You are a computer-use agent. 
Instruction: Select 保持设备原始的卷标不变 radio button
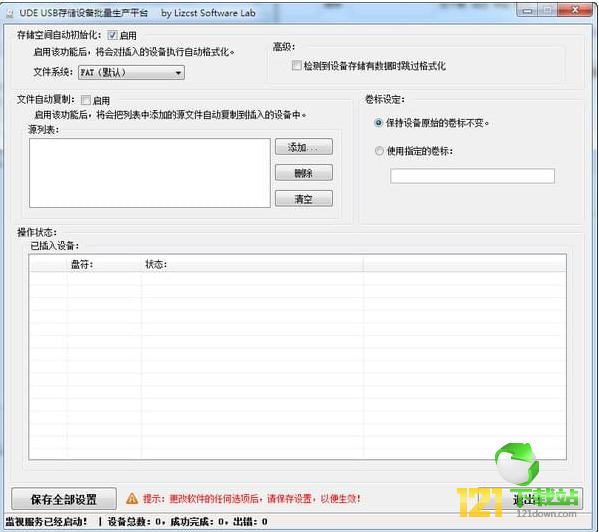tap(378, 123)
